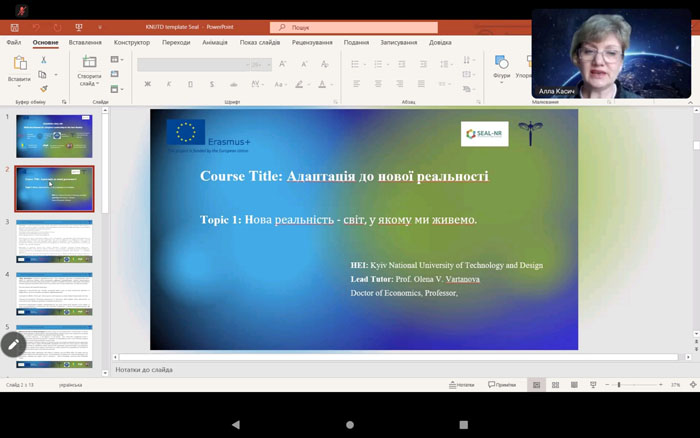Screen dimensions: 700x438
Task: Click the Save icon in title bar
Action: (x=14, y=28)
